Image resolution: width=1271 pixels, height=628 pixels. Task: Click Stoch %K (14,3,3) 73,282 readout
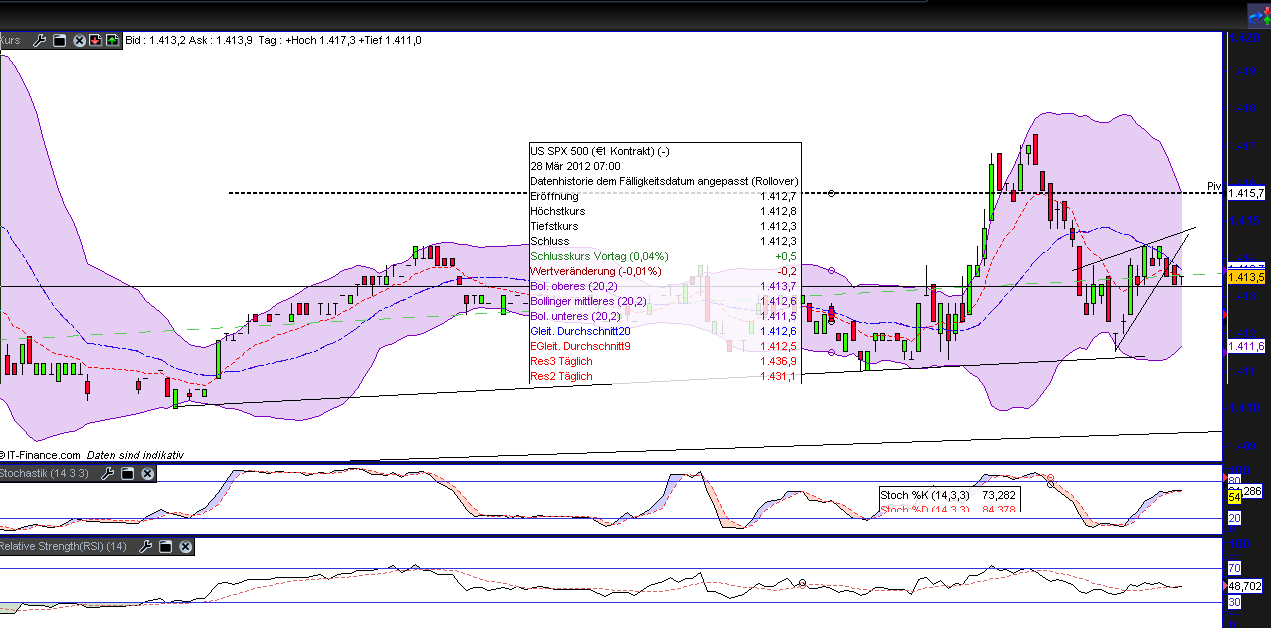coord(947,495)
